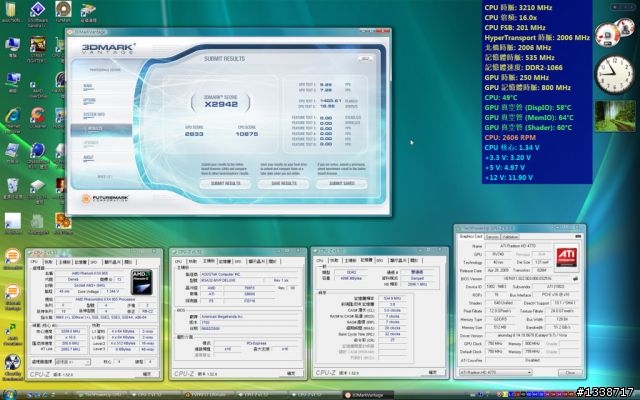
Task: Click the 2833 GPU score value
Action: point(194,134)
